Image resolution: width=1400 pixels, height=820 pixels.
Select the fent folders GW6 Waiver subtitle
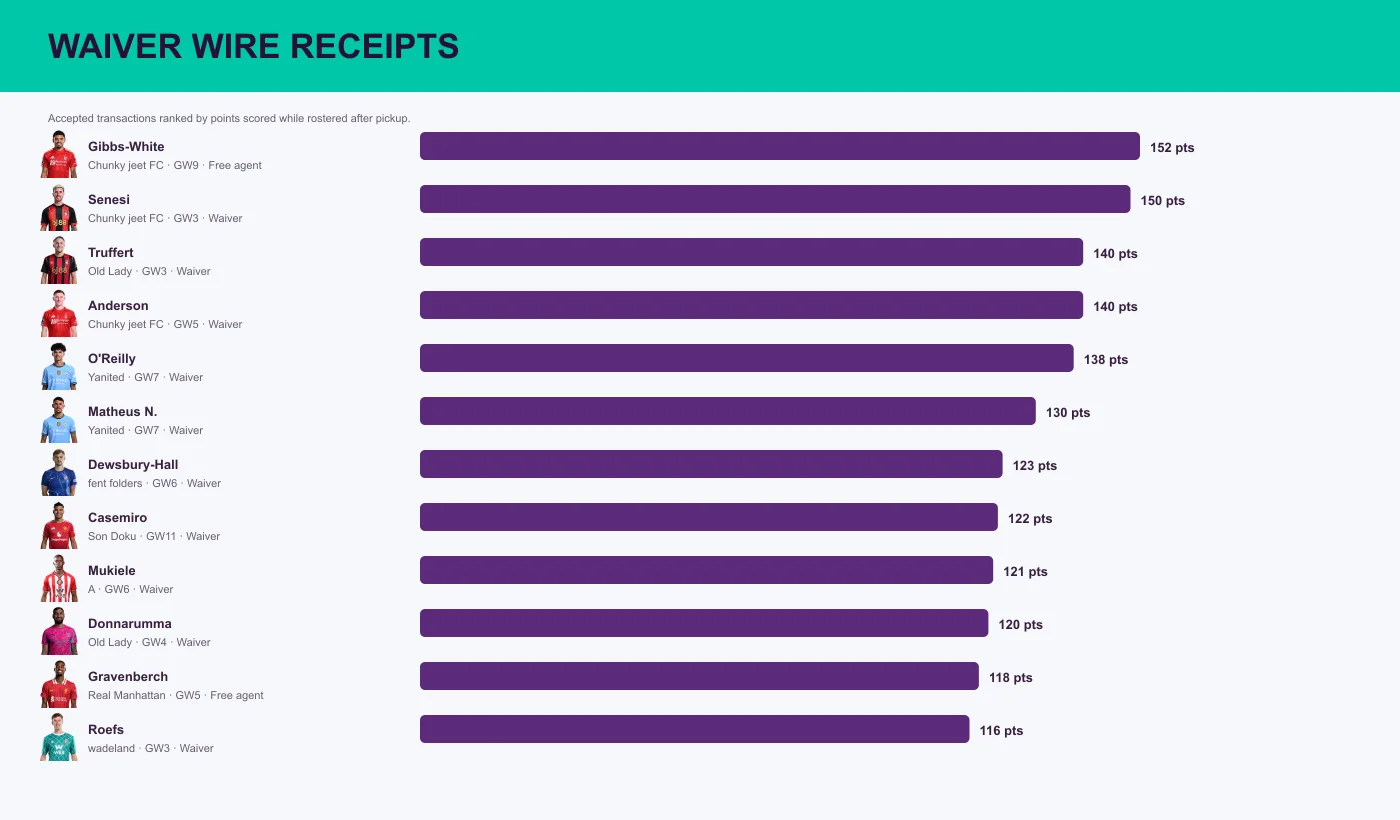click(154, 483)
